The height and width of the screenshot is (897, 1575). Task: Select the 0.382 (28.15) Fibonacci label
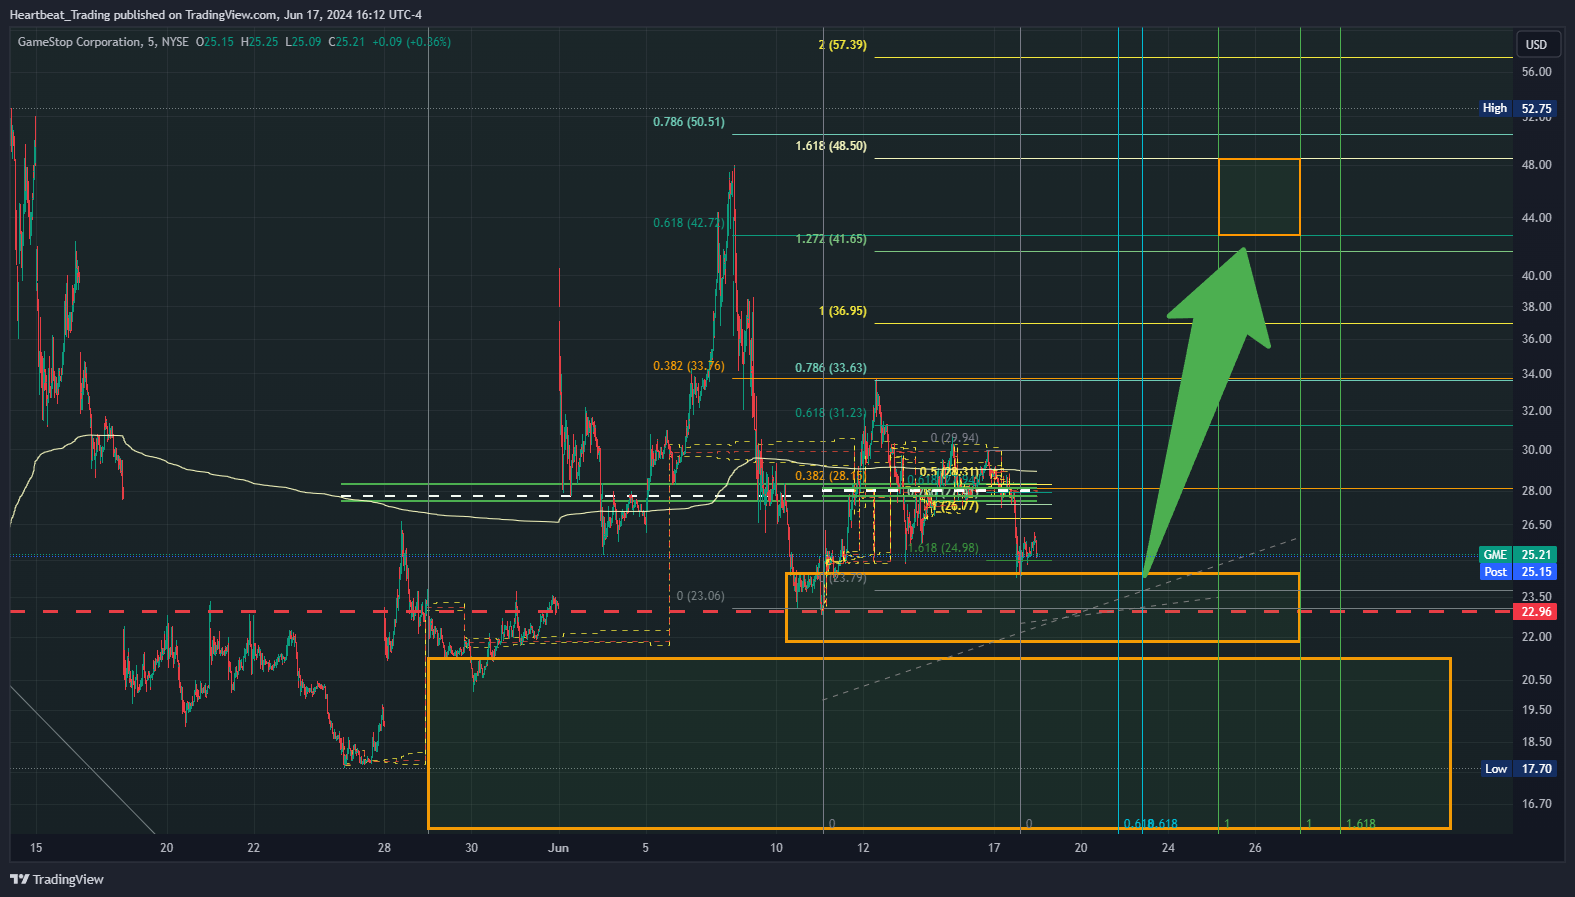coord(829,476)
